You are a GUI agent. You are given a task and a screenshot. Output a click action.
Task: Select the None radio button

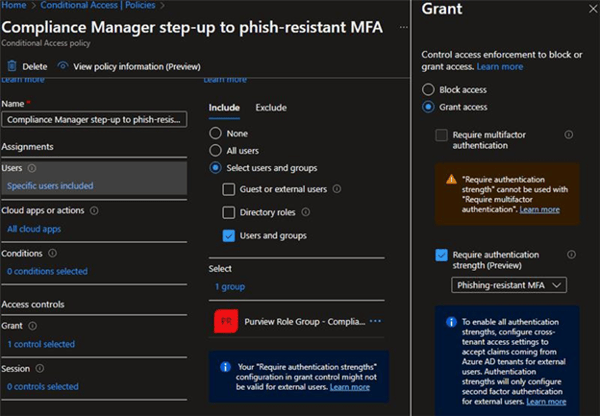pos(215,133)
